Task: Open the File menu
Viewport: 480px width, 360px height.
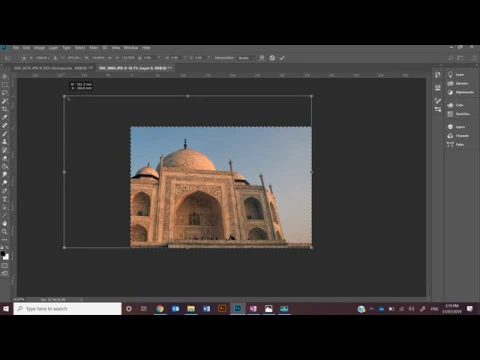Action: point(16,48)
